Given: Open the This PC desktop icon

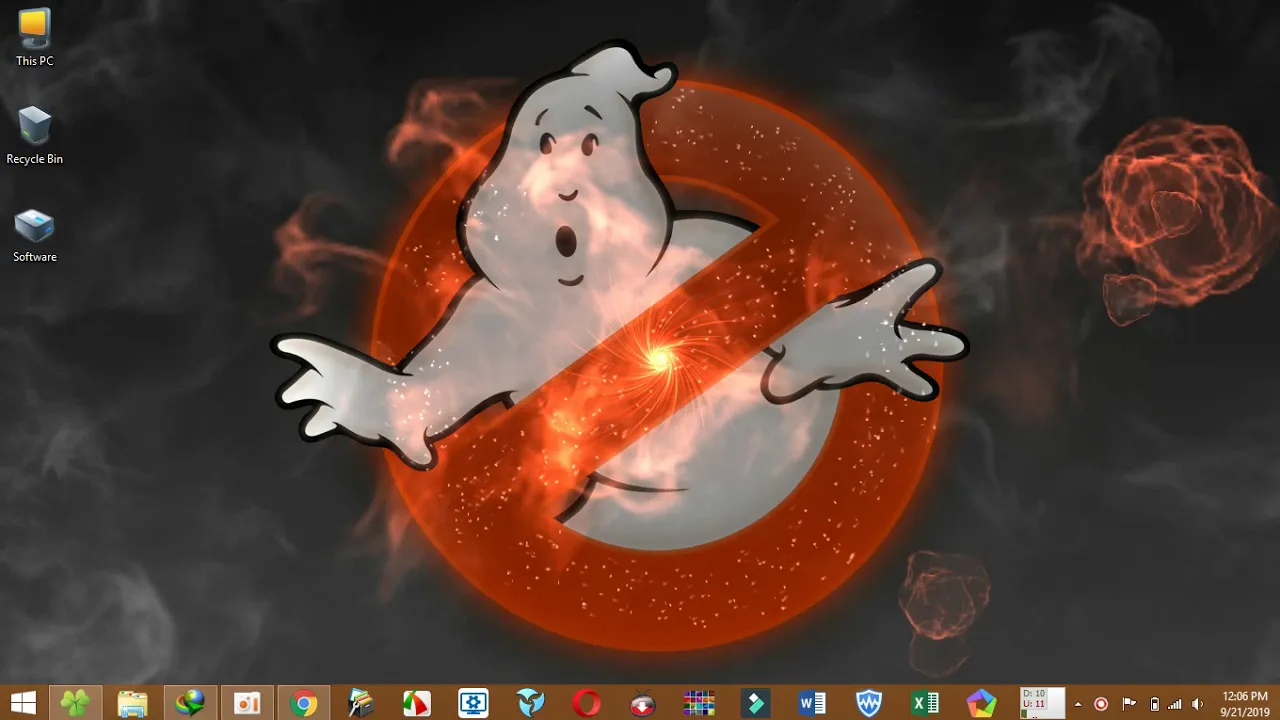Looking at the screenshot, I should tap(34, 38).
